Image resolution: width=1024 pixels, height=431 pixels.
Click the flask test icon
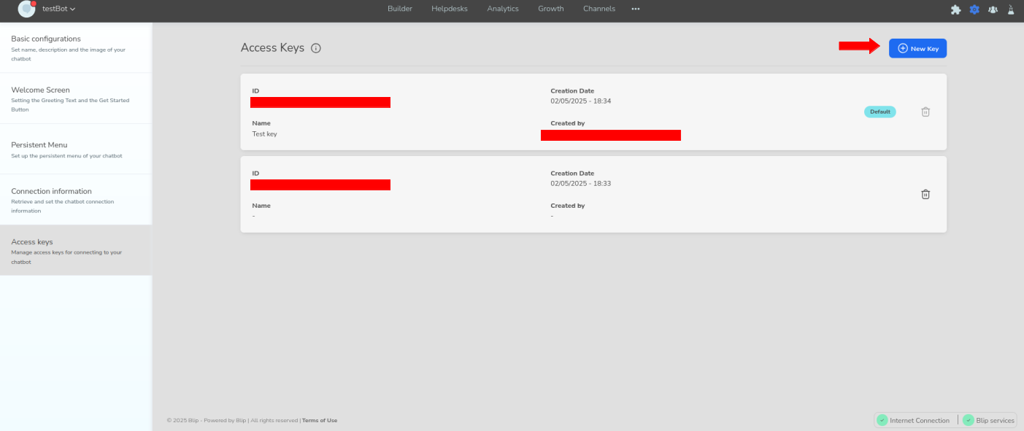tap(1010, 9)
